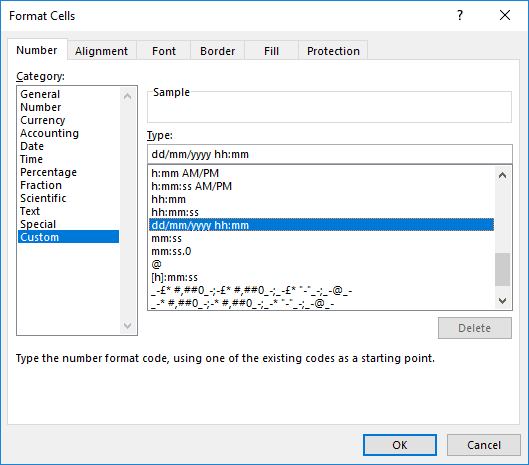Open the Font tab
The image size is (529, 465).
(x=164, y=51)
